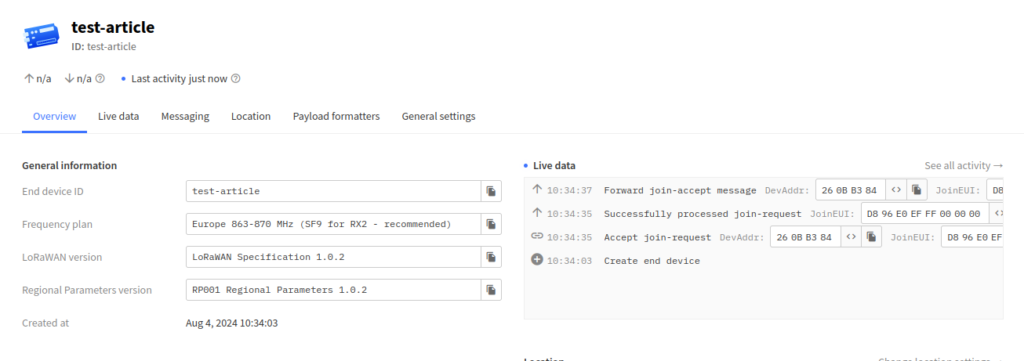Click the uplink n/a counter

(x=37, y=78)
